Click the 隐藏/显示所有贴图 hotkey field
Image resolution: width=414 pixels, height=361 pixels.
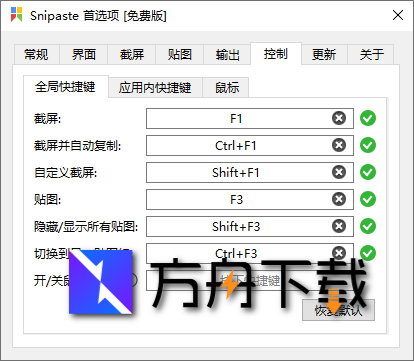(250, 226)
